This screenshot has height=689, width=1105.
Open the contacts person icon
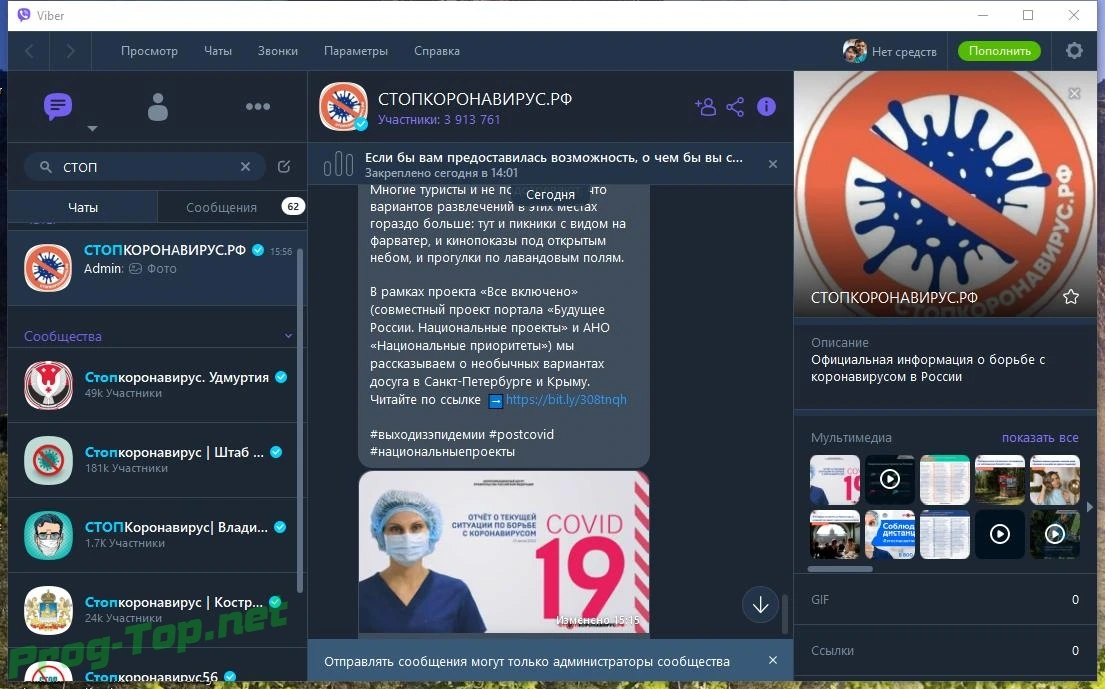point(158,106)
